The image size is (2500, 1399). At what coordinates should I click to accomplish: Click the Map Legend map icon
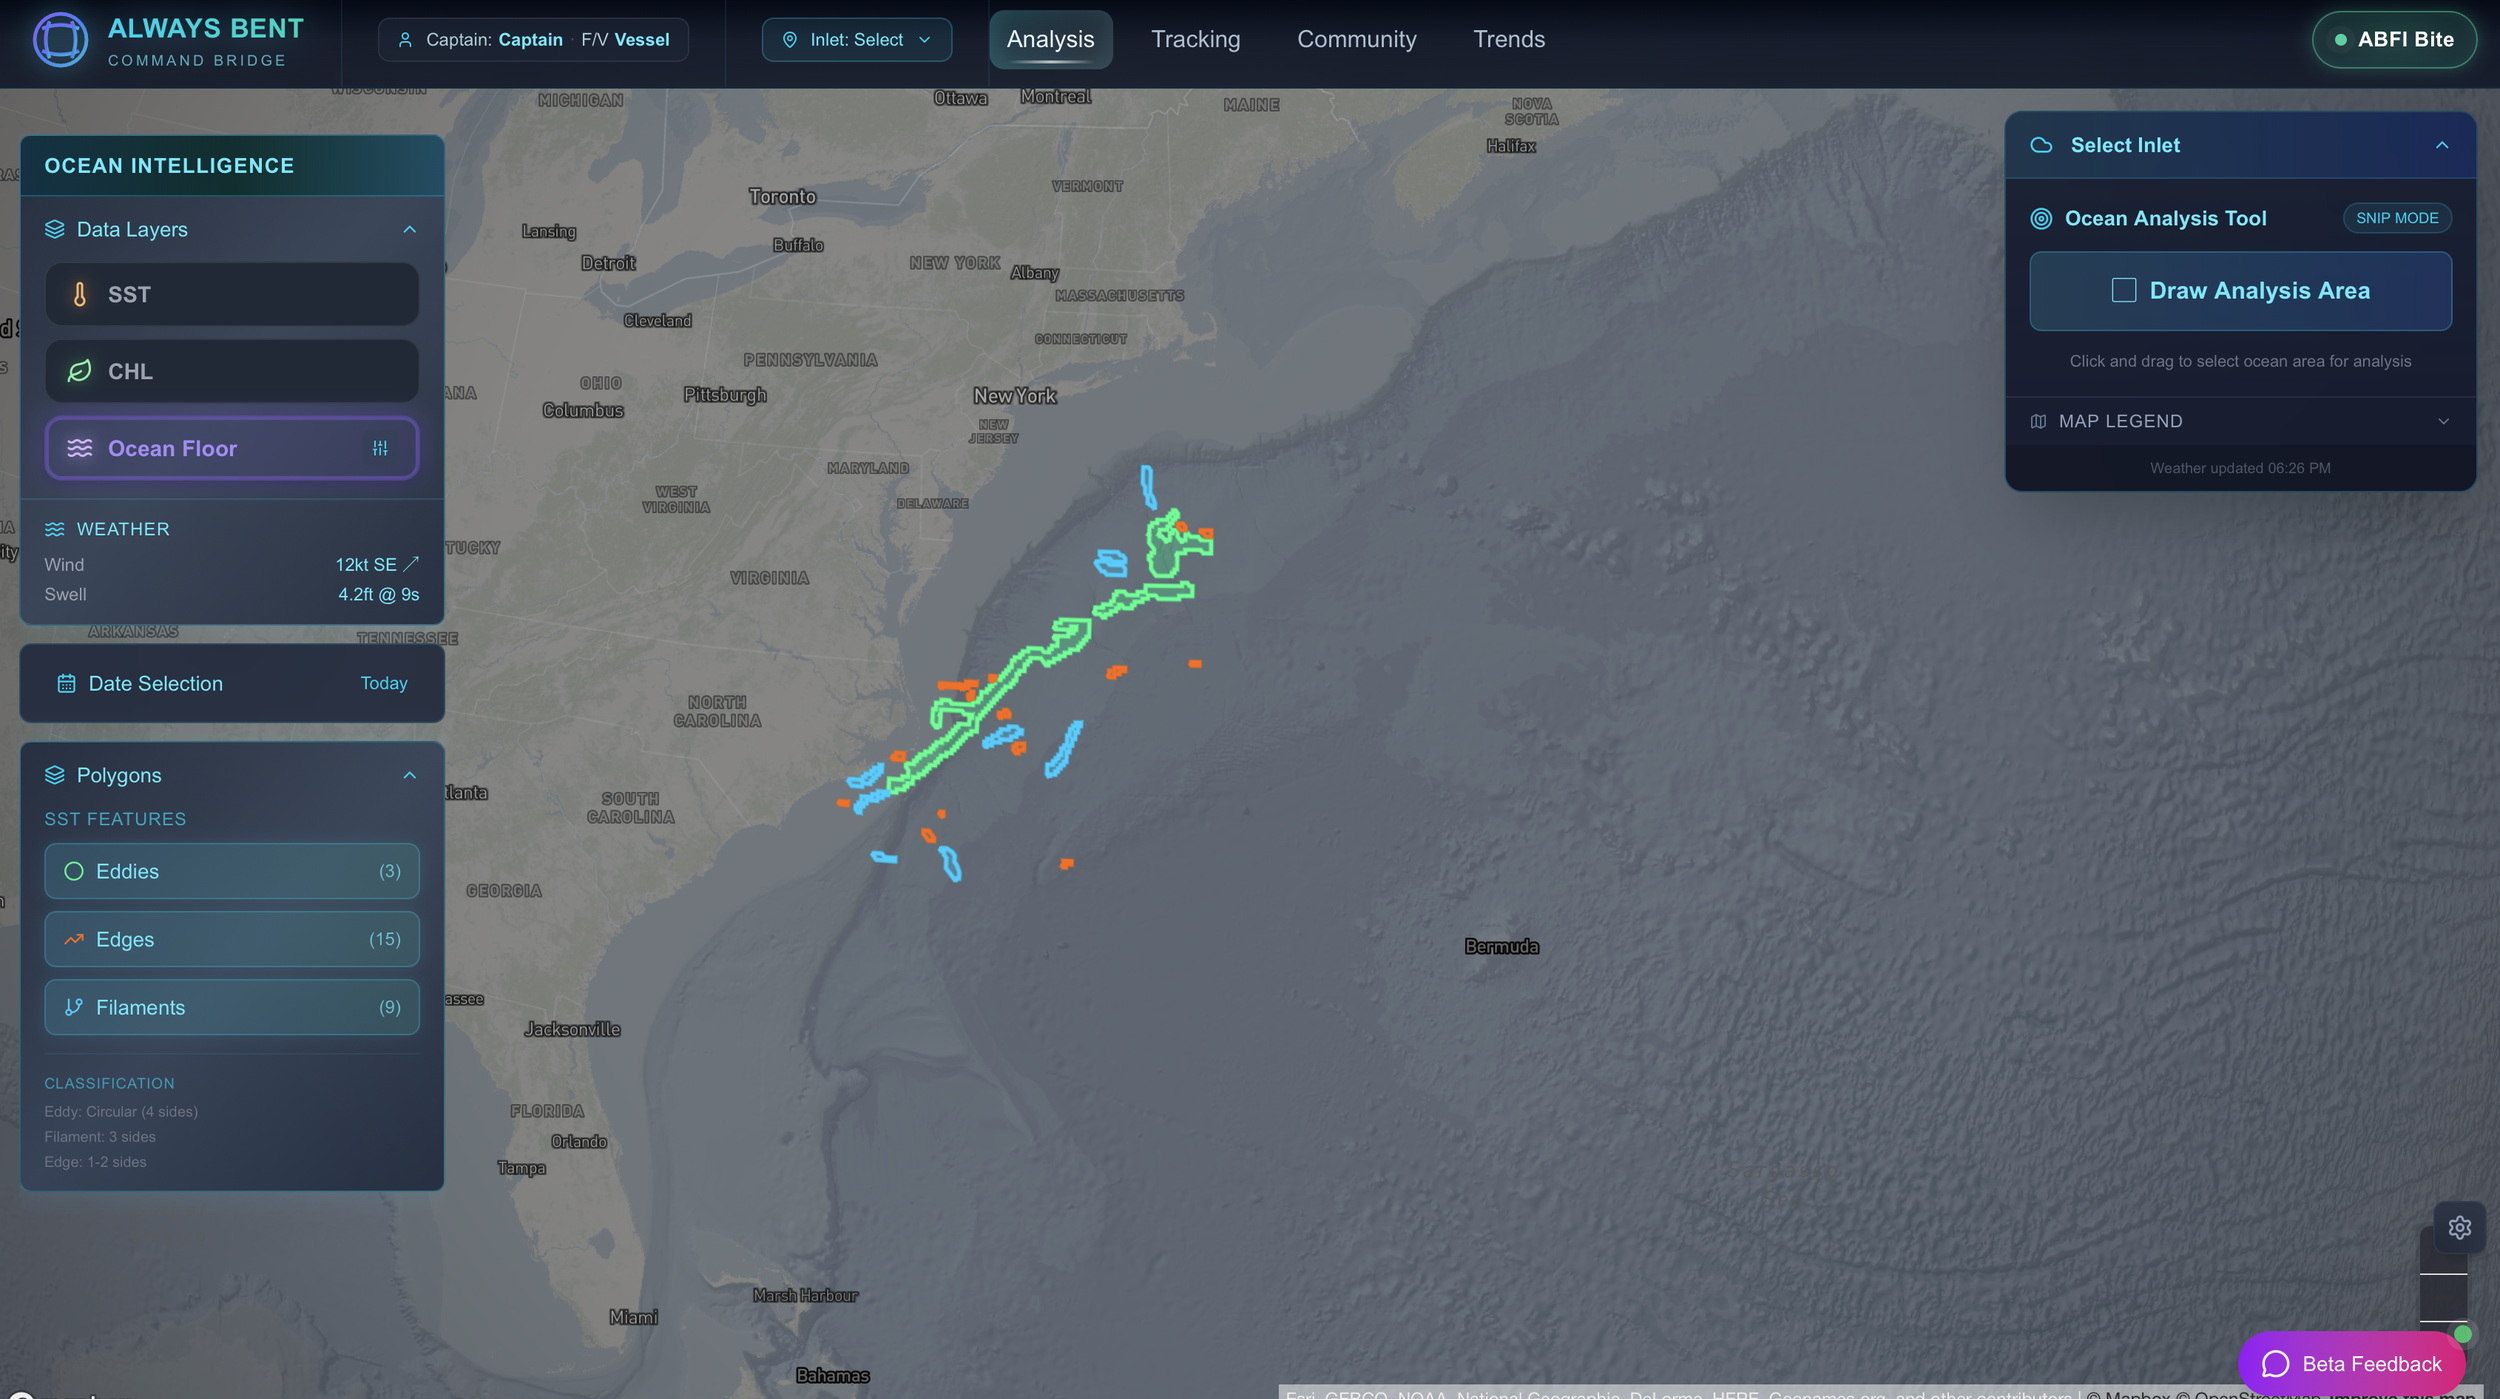tap(2038, 421)
